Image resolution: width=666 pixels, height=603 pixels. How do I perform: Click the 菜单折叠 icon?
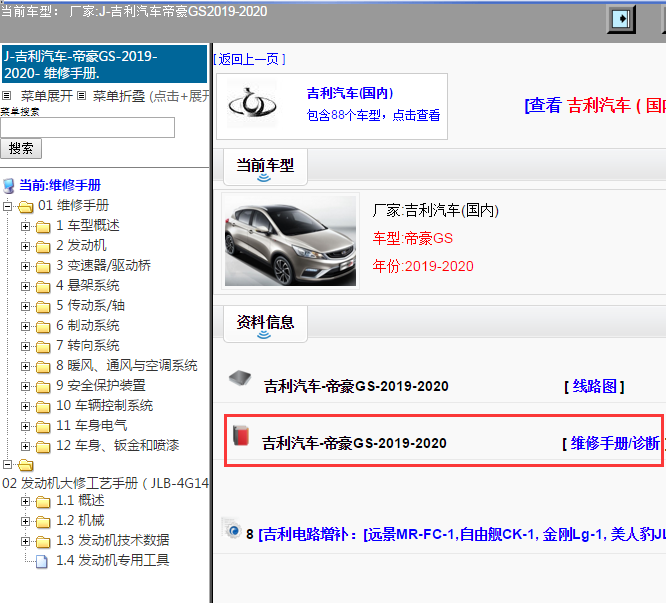[x=82, y=96]
